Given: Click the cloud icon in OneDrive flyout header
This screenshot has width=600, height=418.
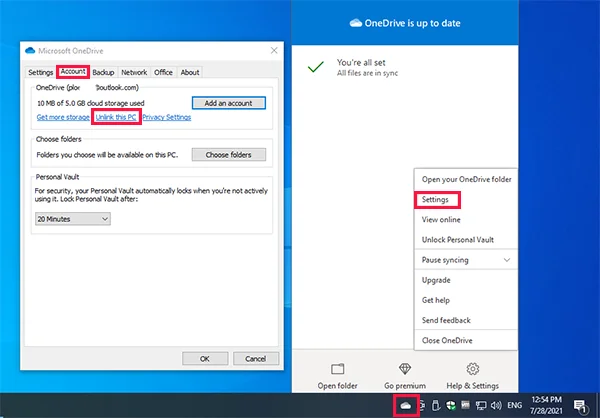Looking at the screenshot, I should pos(356,23).
